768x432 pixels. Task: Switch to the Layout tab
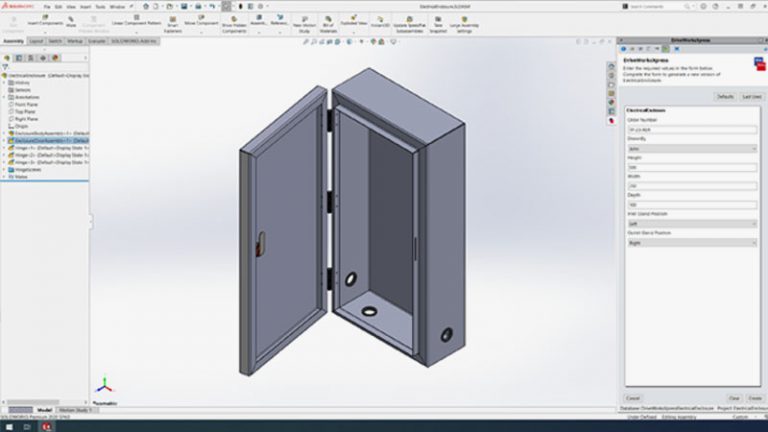36,41
